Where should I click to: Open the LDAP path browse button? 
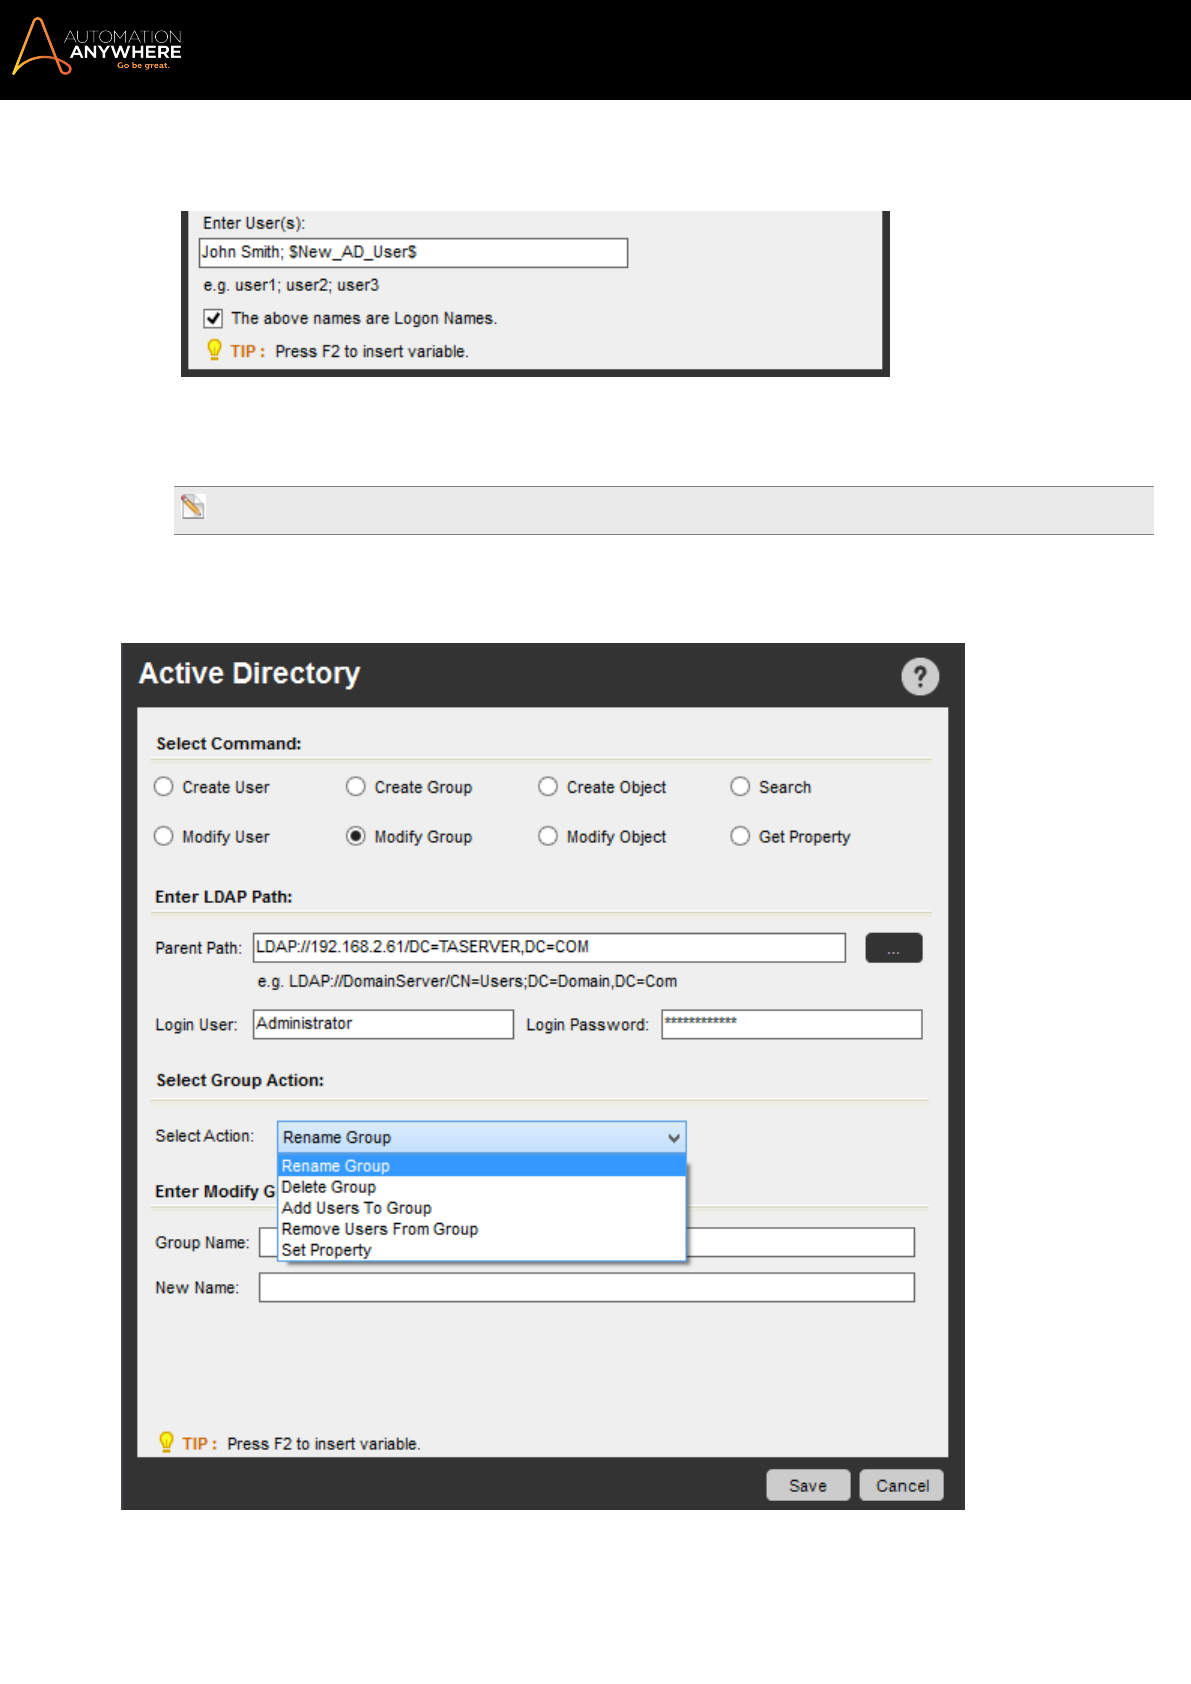click(x=893, y=948)
